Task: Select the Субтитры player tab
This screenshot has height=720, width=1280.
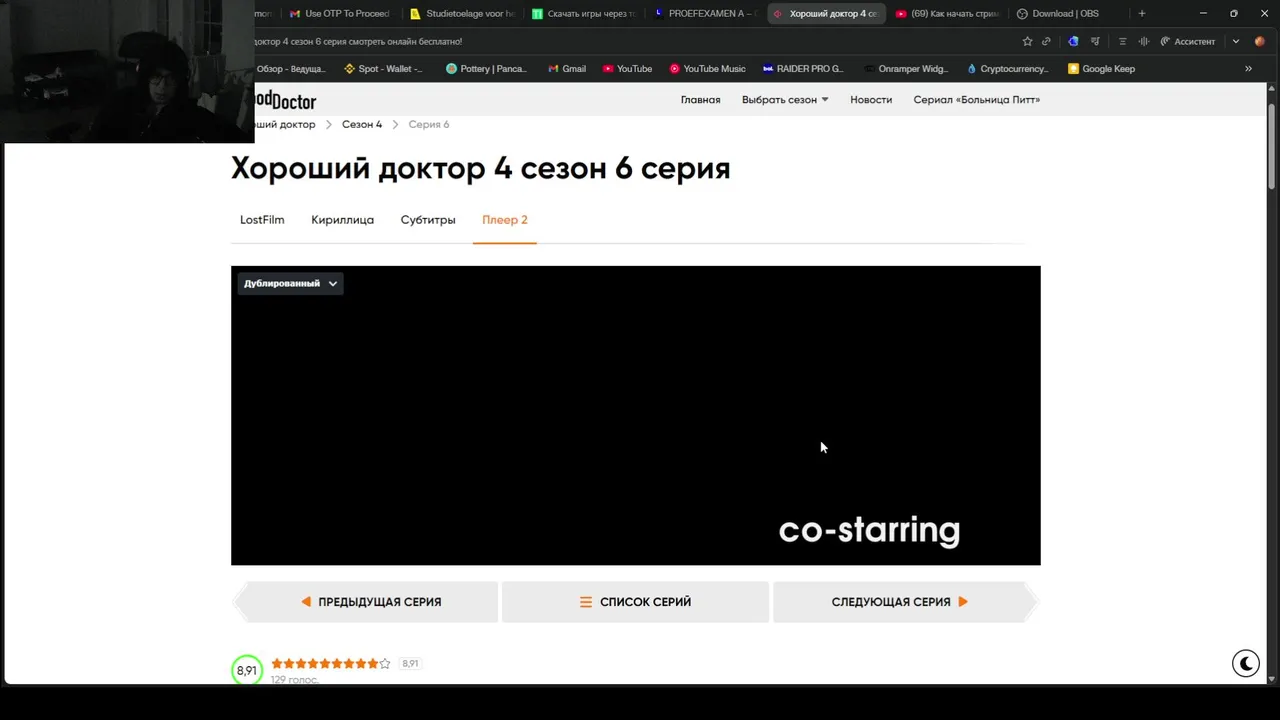Action: (x=428, y=220)
